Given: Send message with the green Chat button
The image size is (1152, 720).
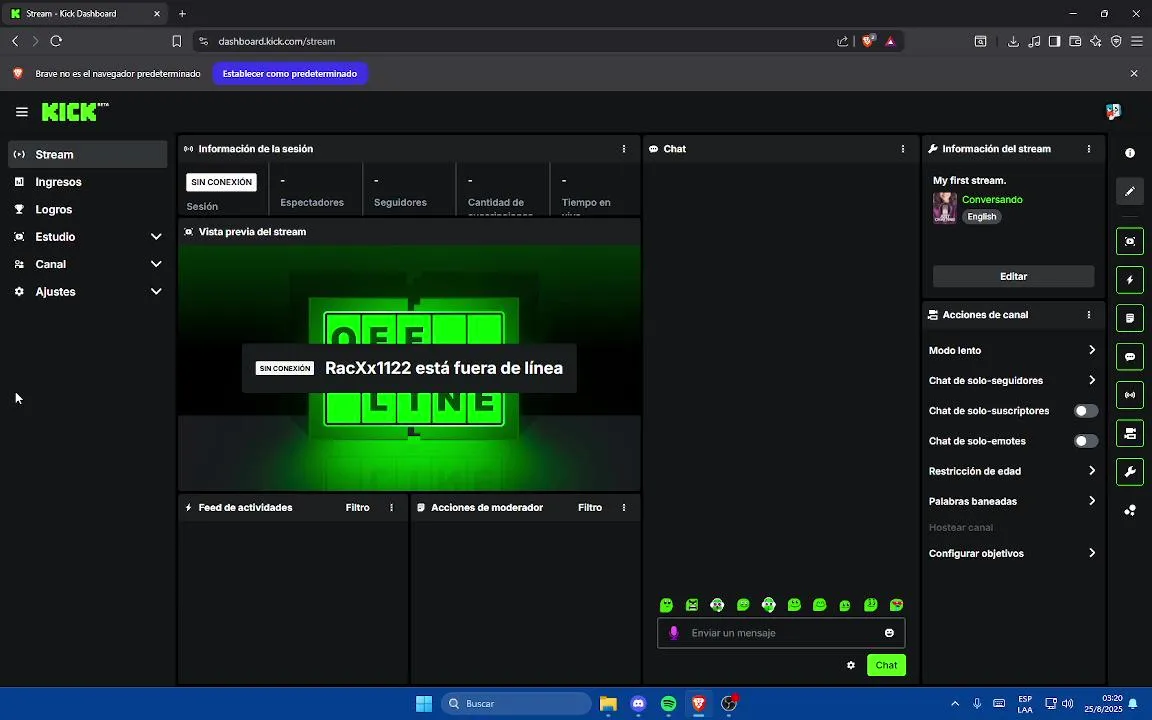Looking at the screenshot, I should tap(886, 665).
